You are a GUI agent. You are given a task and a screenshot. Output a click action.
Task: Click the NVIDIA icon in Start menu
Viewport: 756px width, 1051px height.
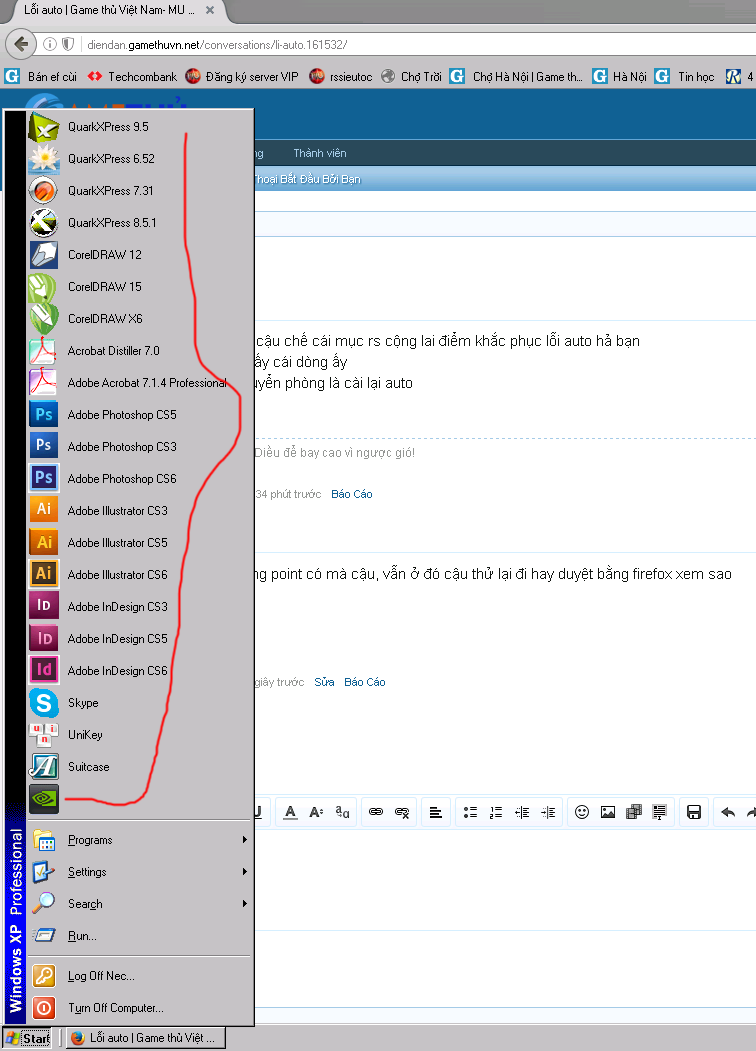pyautogui.click(x=45, y=800)
